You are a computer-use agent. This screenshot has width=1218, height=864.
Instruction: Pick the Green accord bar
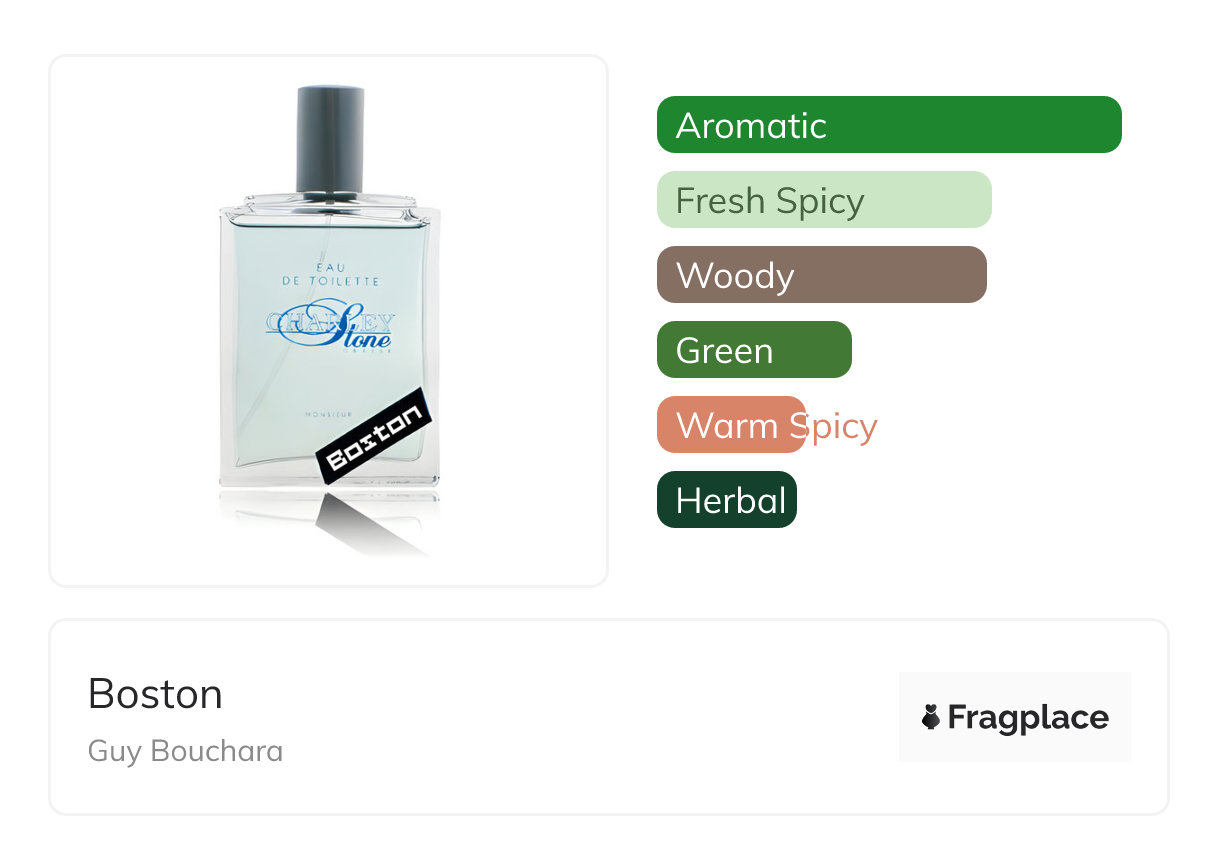pyautogui.click(x=754, y=350)
